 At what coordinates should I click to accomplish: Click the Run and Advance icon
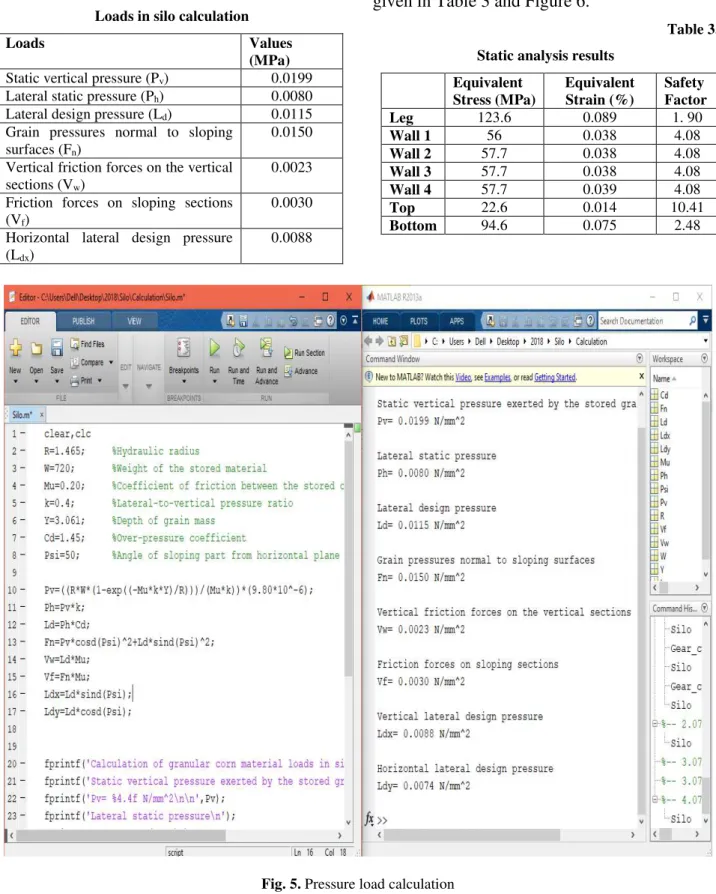coord(266,347)
